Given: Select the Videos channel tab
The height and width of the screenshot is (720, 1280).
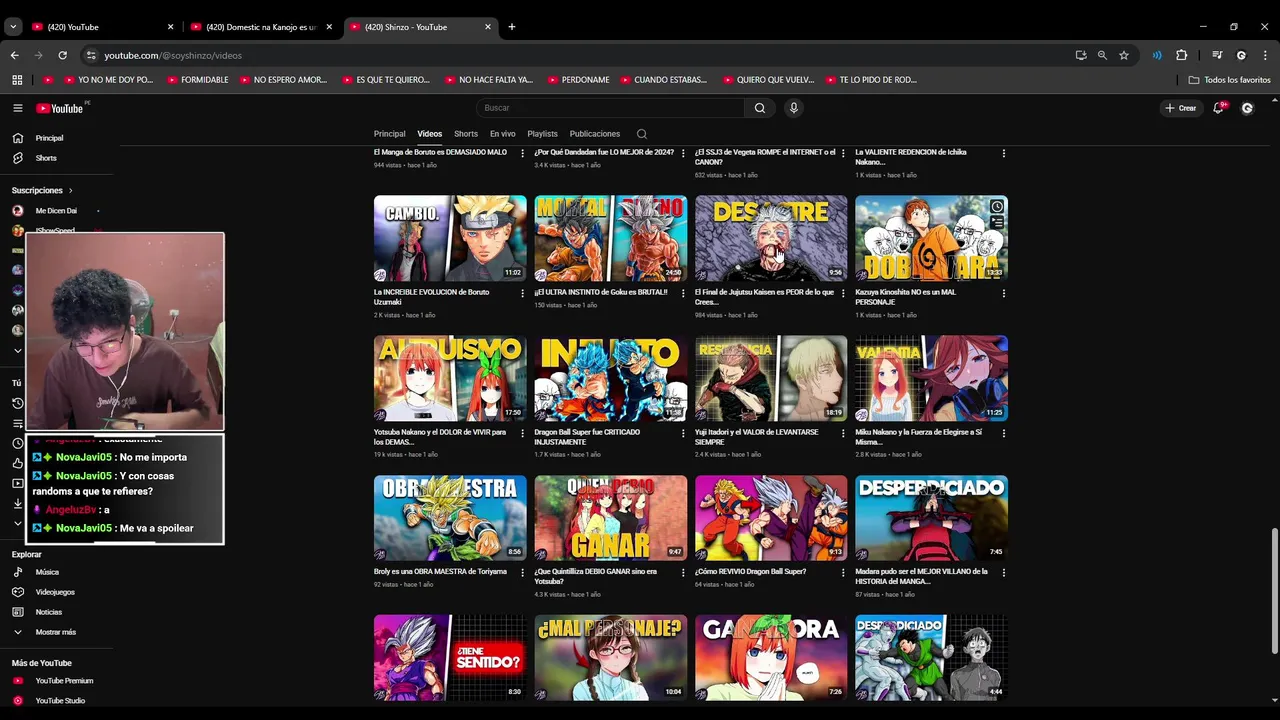Looking at the screenshot, I should (x=430, y=134).
